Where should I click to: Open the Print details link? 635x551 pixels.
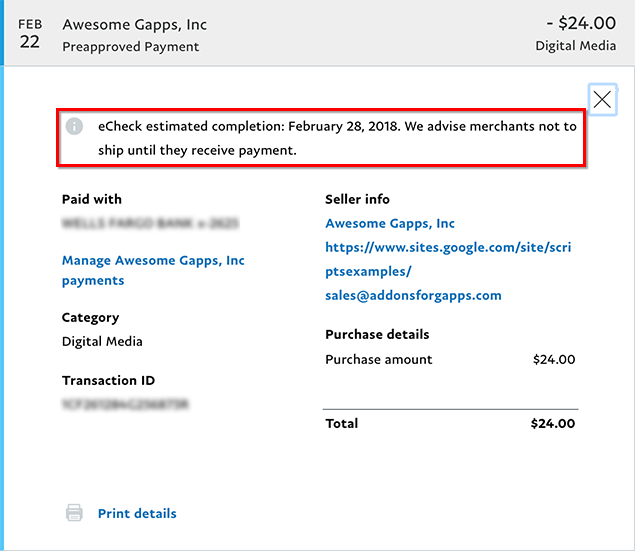[x=137, y=513]
